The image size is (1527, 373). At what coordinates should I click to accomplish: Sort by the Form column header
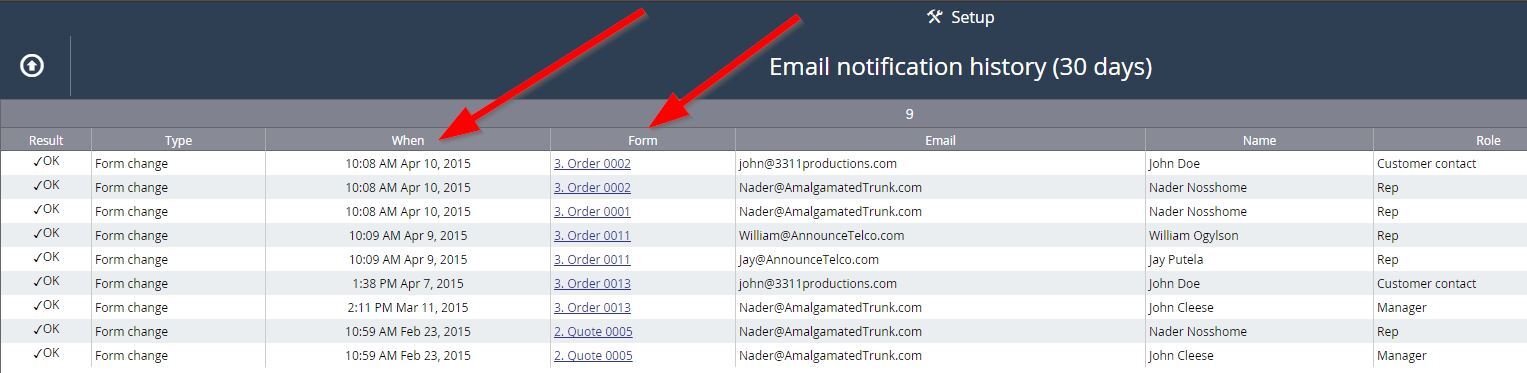pos(643,140)
